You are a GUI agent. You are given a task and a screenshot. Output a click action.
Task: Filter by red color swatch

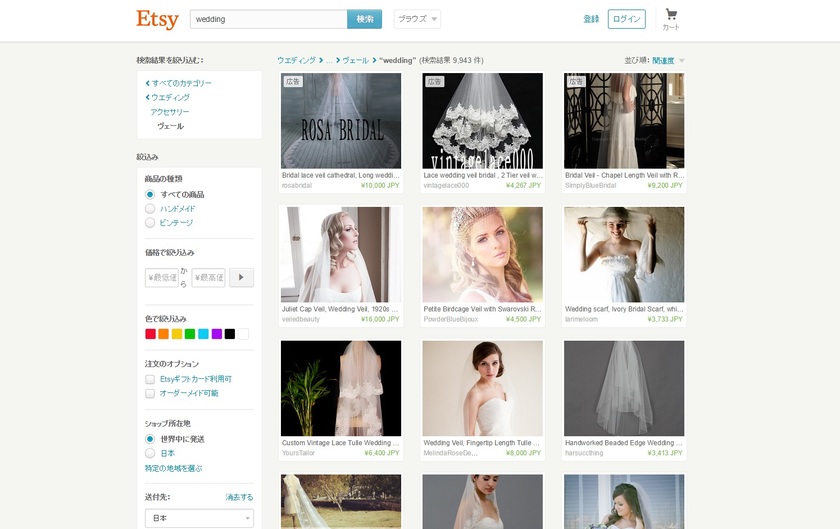tap(151, 334)
